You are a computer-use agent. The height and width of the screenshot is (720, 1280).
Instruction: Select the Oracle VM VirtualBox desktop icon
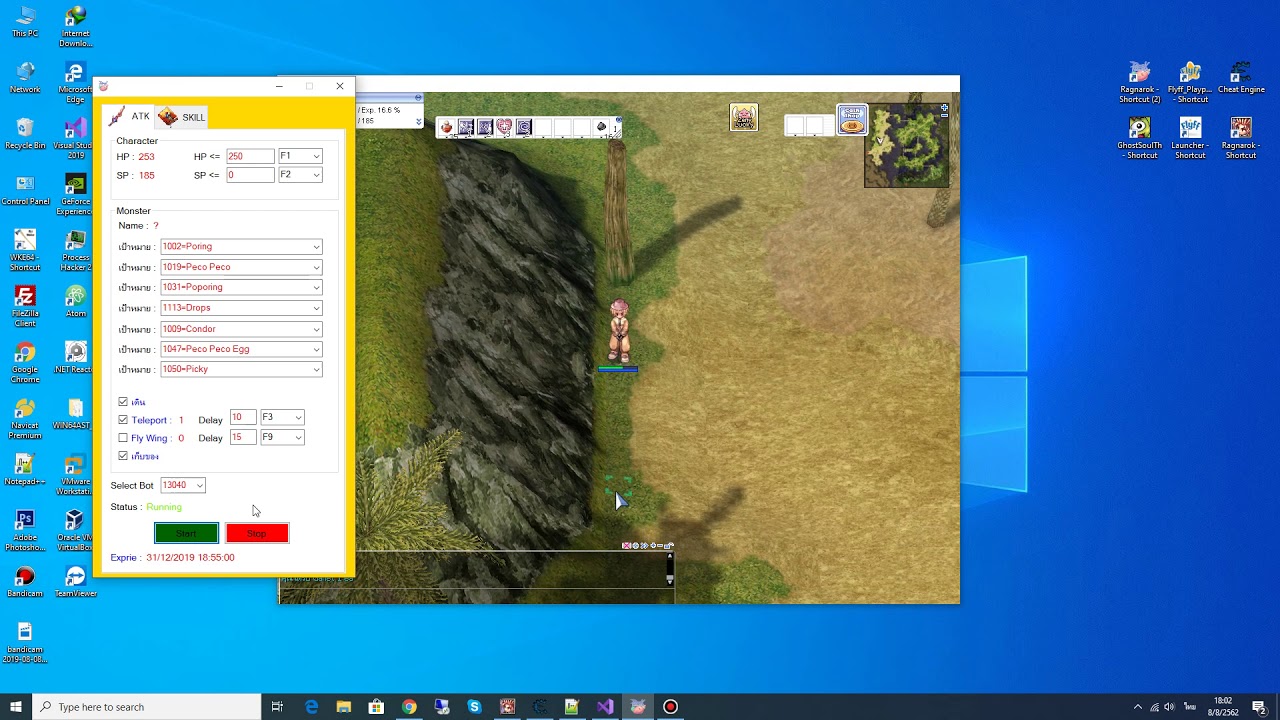pyautogui.click(x=75, y=531)
